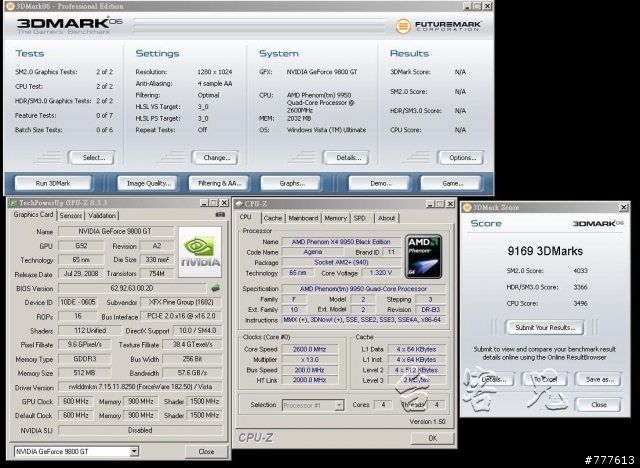Click the AMD Phenom logo in CPU-Z
The width and height of the screenshot is (640, 468).
tap(423, 256)
